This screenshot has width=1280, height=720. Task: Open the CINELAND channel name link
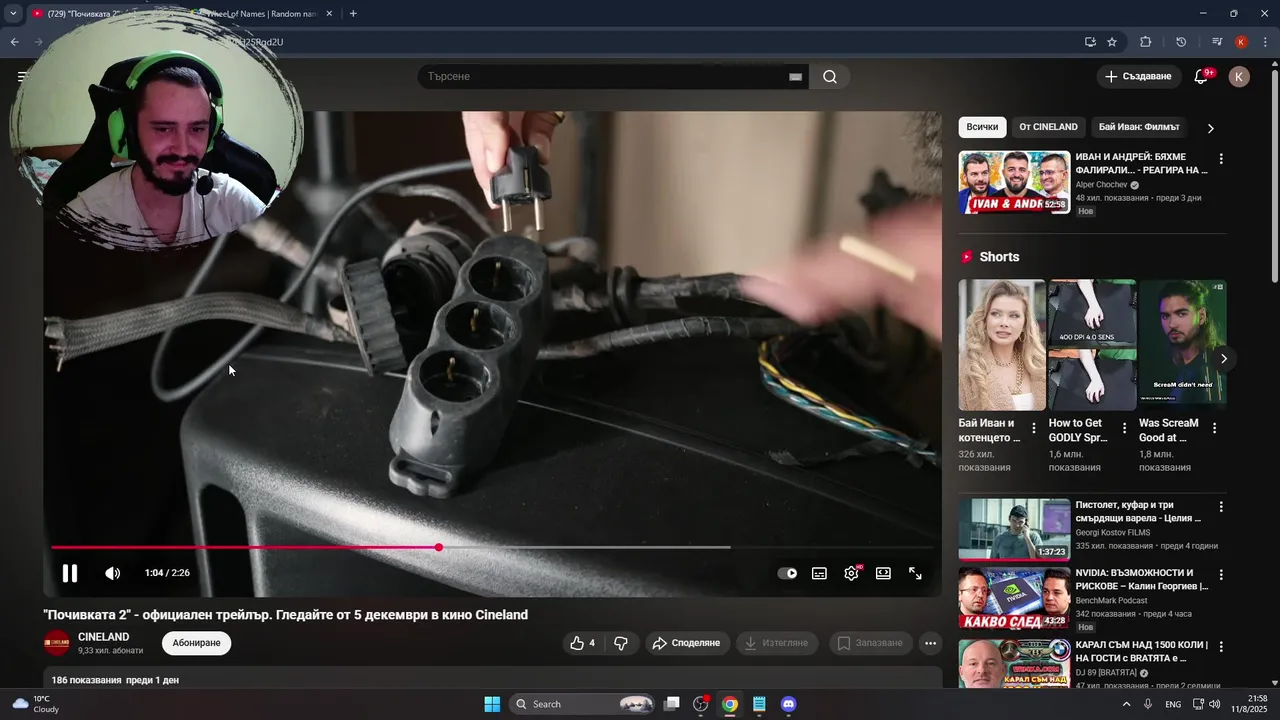pos(103,637)
